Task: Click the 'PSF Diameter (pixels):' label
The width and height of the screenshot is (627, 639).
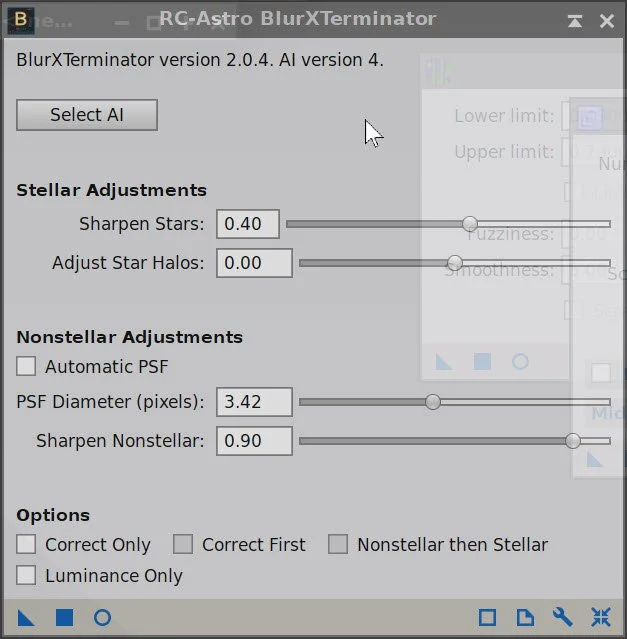Action: click(x=110, y=402)
